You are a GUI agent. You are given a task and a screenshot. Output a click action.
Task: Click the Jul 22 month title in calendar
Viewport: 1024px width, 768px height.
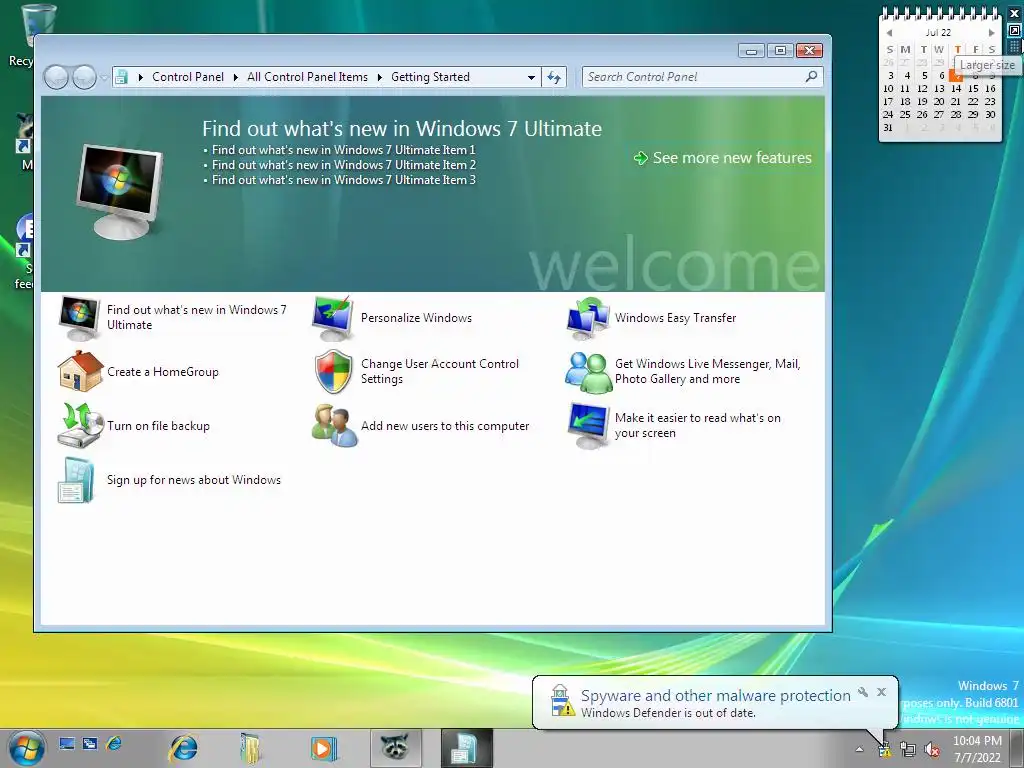938,33
